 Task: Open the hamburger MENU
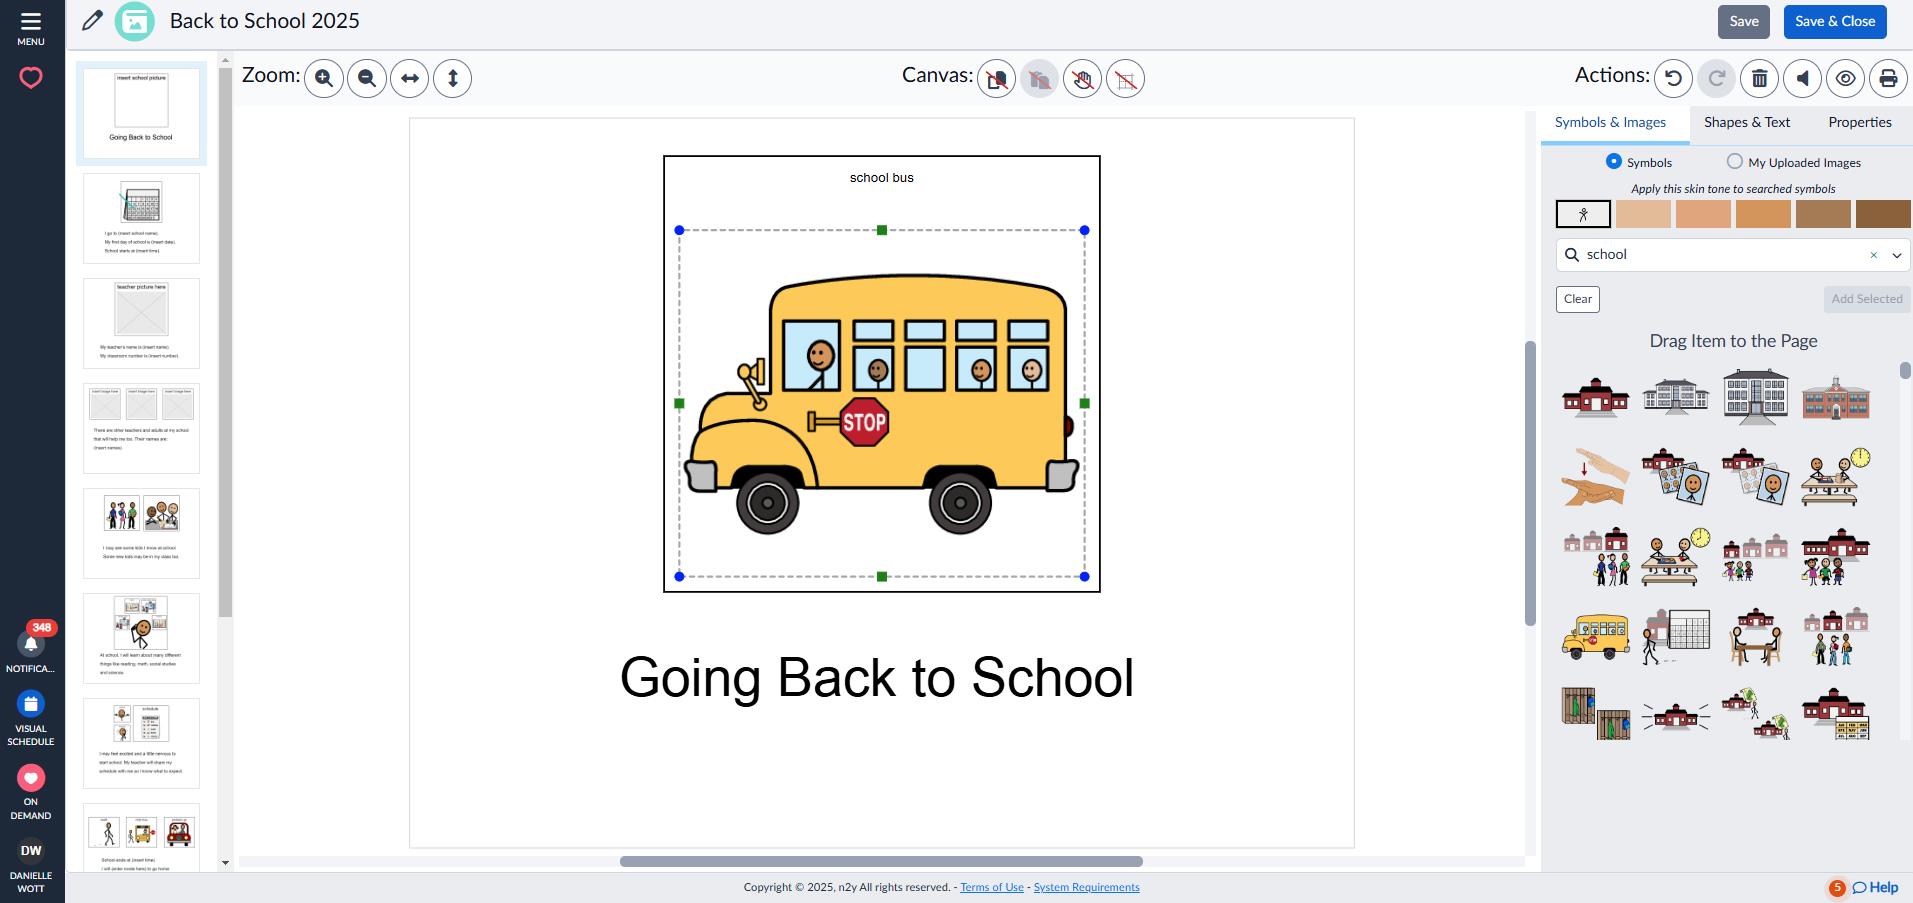[31, 28]
